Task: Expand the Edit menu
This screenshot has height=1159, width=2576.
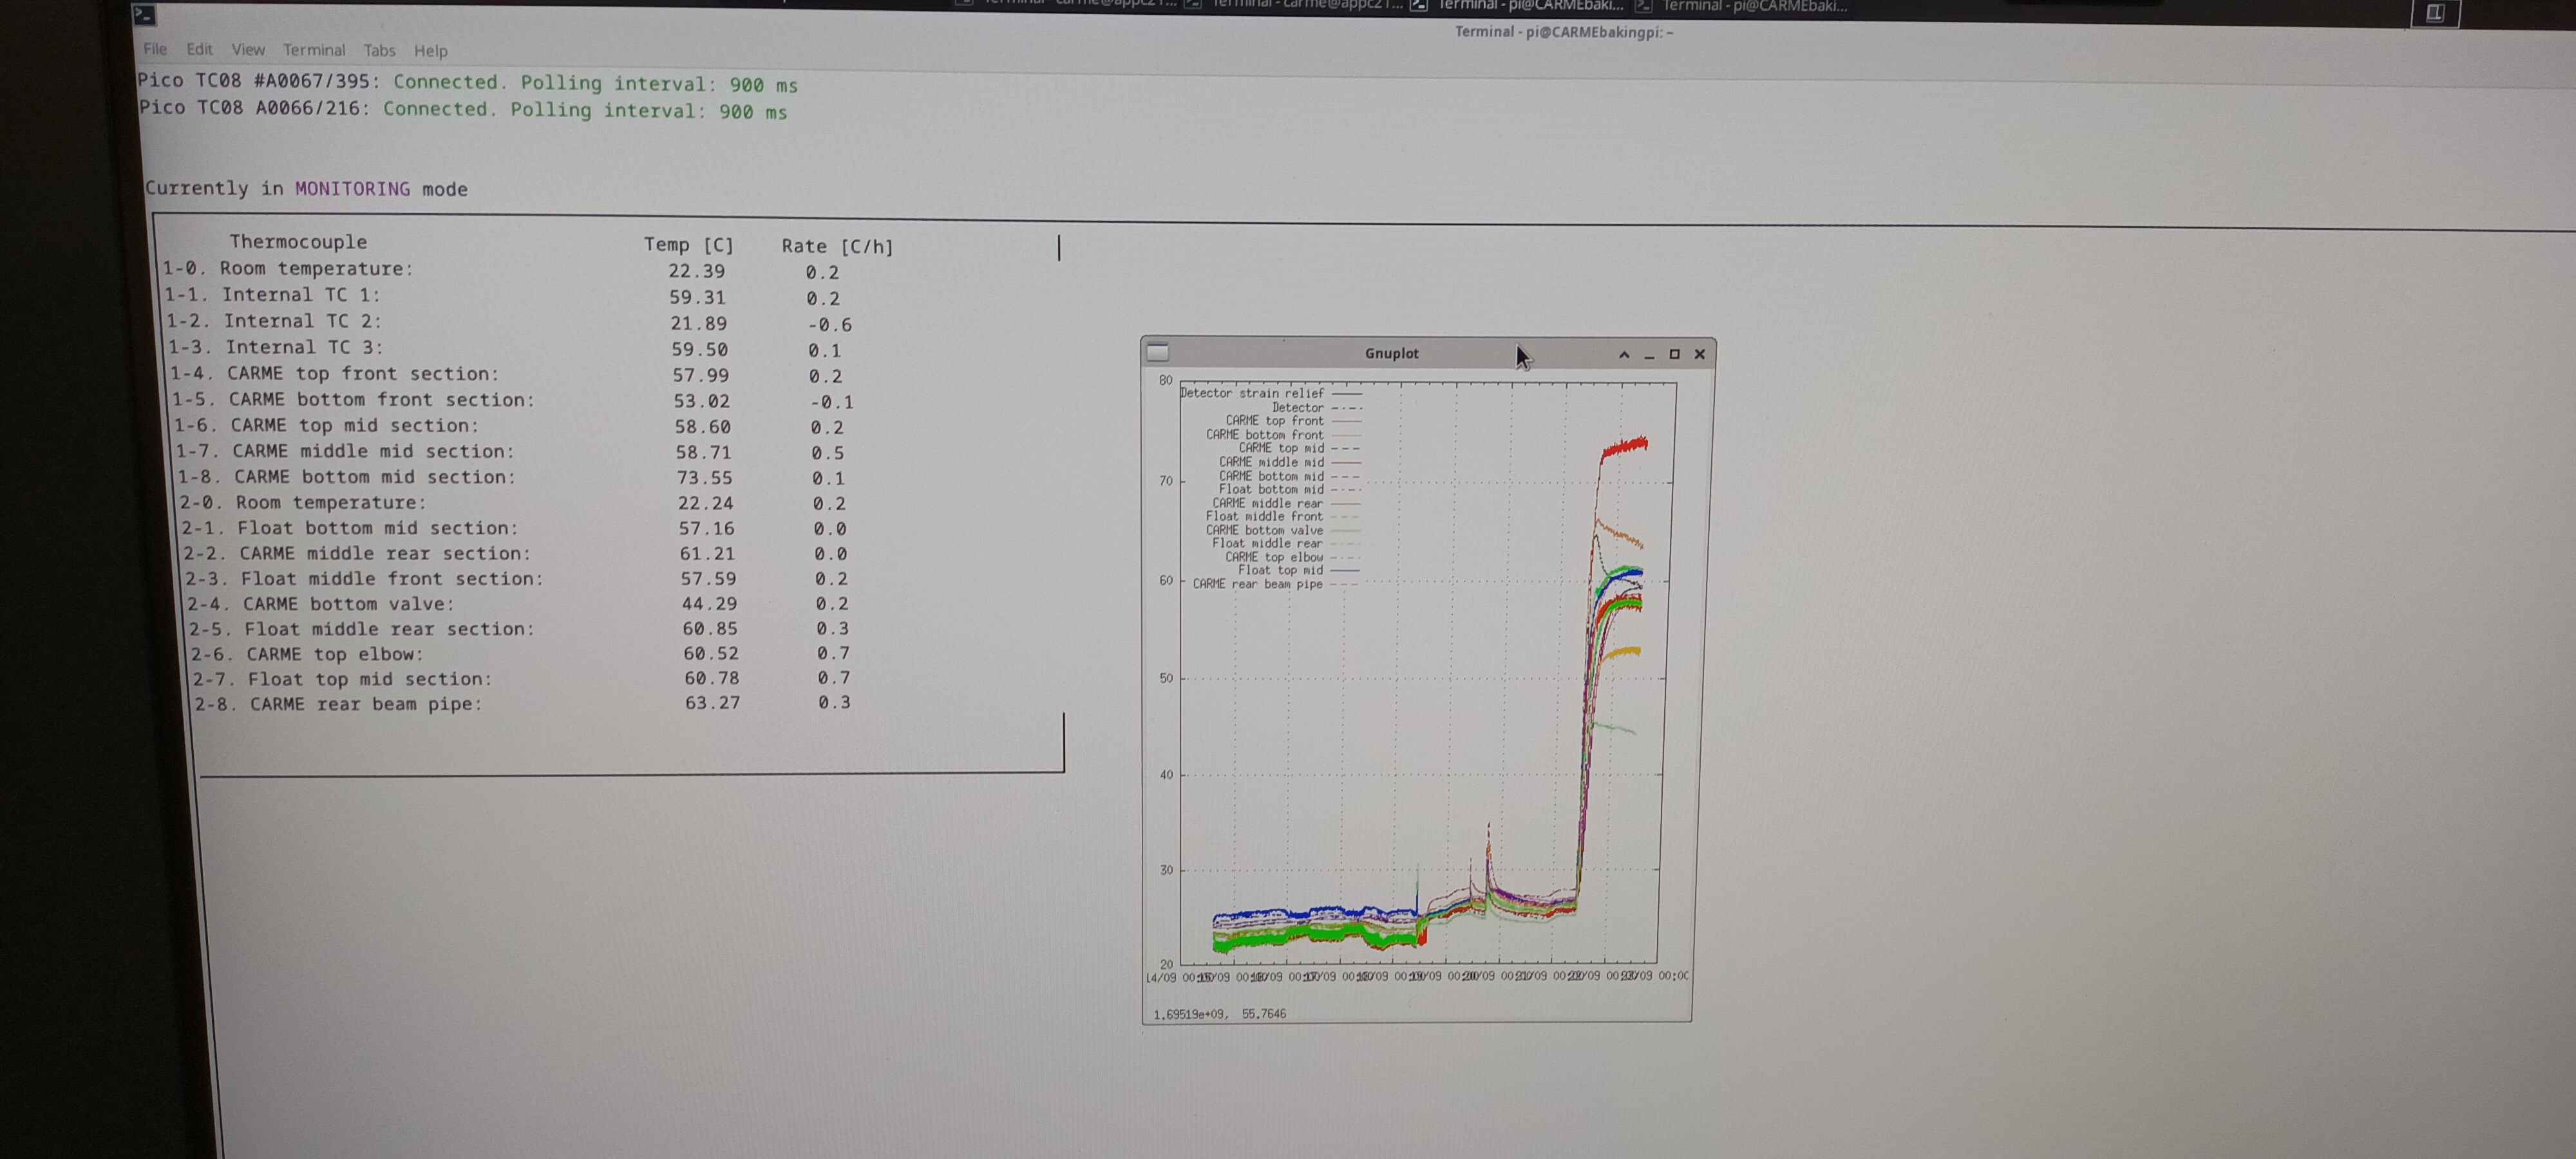Action: tap(199, 49)
